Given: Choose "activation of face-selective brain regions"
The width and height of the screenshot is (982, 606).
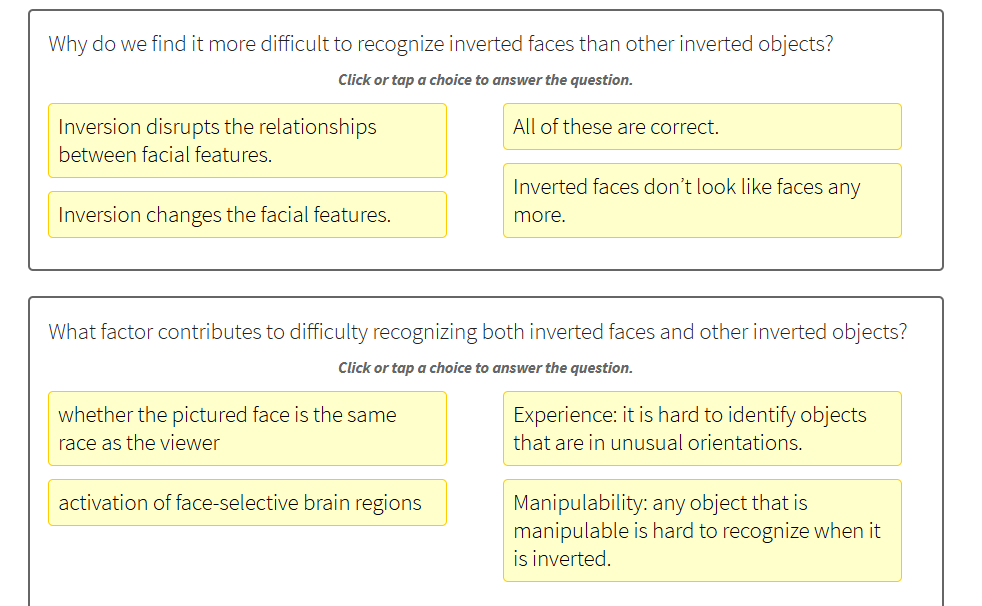Looking at the screenshot, I should click(247, 502).
